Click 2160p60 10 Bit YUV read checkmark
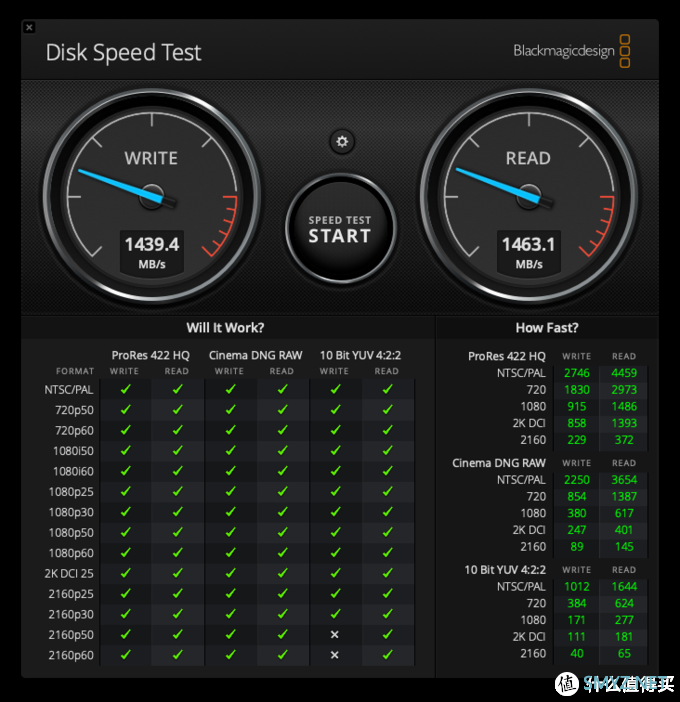This screenshot has height=702, width=680. 388,655
